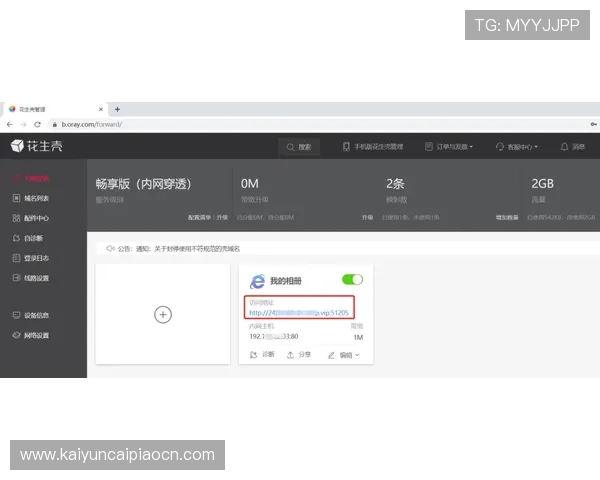Click the 花生壳 logo

pos(36,146)
